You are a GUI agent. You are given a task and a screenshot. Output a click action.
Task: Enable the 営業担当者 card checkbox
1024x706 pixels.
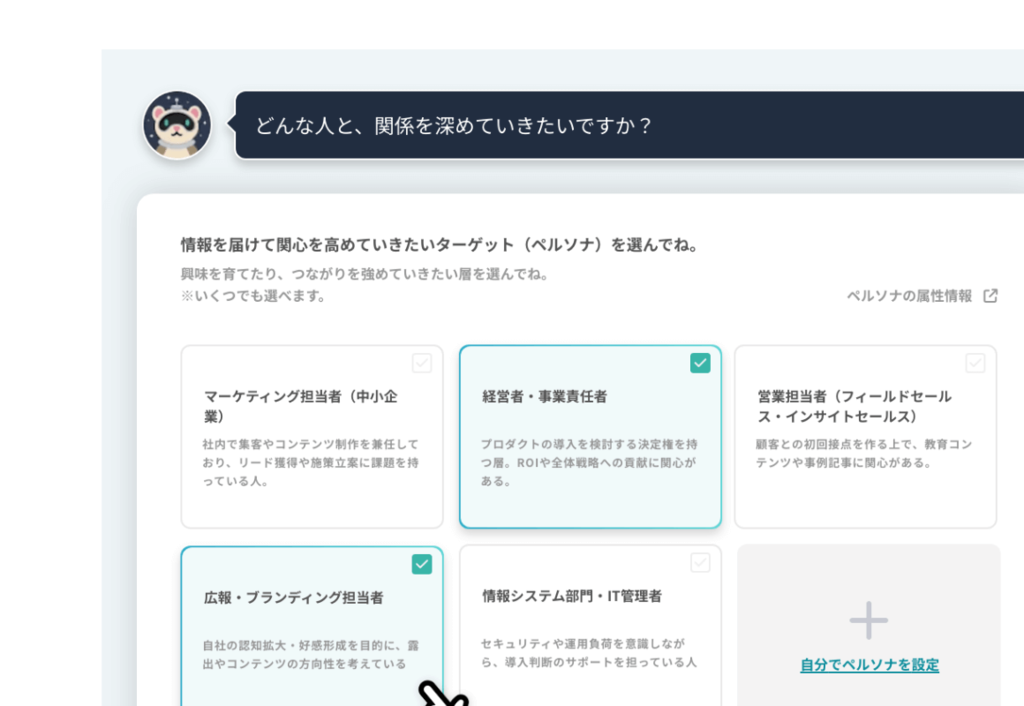[975, 363]
